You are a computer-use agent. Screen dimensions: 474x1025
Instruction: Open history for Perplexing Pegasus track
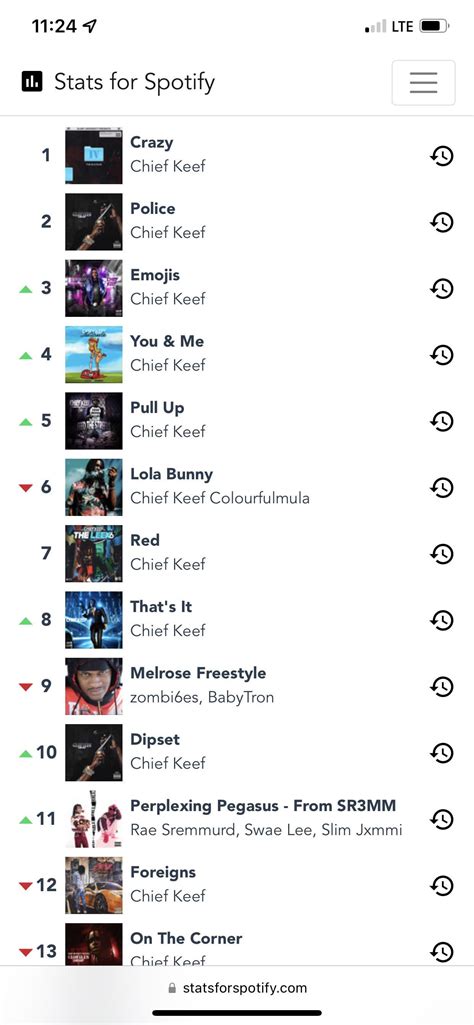[x=442, y=819]
